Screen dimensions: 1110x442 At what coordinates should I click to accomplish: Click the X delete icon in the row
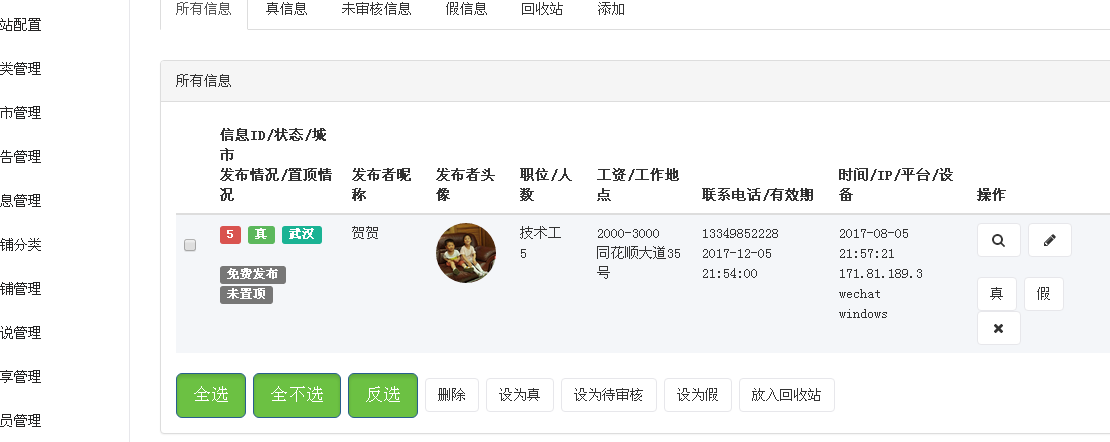[x=998, y=328]
